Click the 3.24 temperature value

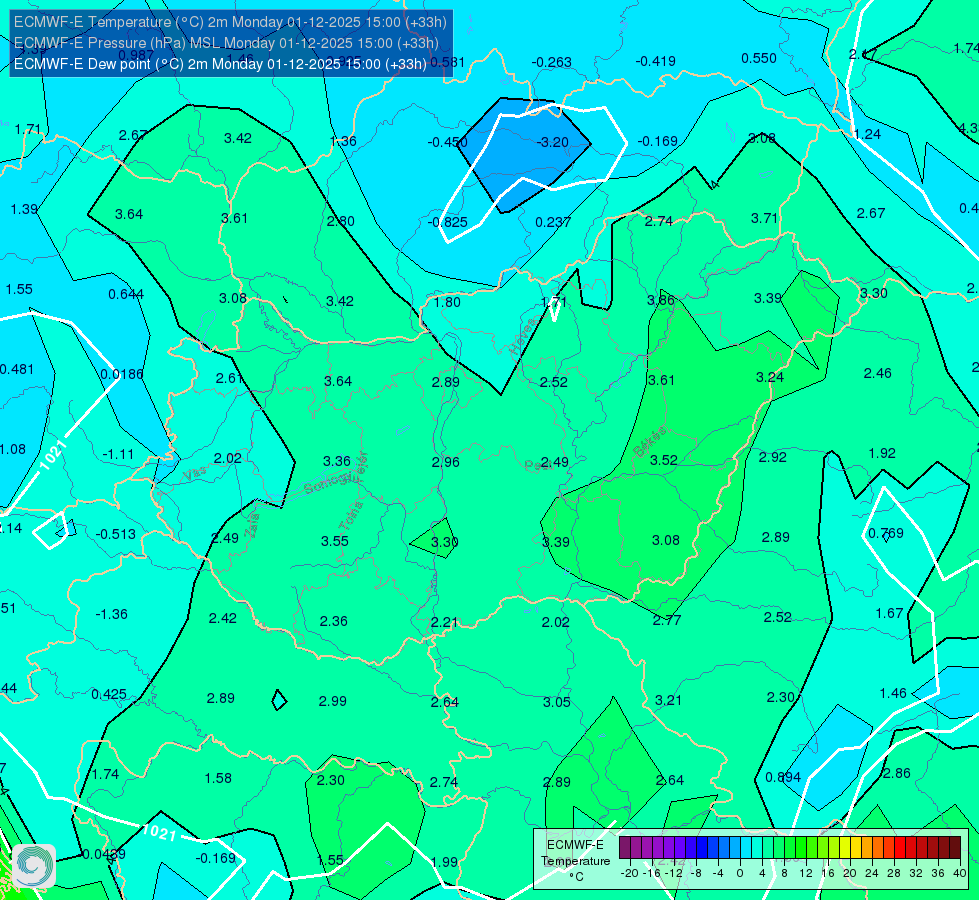pyautogui.click(x=770, y=377)
